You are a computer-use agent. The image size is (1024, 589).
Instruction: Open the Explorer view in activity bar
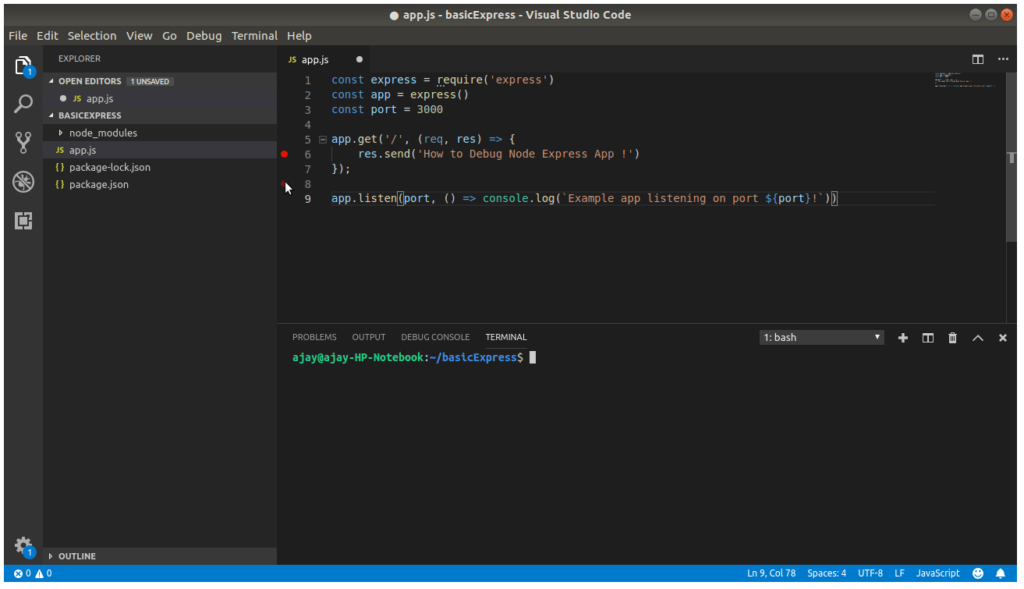pyautogui.click(x=24, y=66)
